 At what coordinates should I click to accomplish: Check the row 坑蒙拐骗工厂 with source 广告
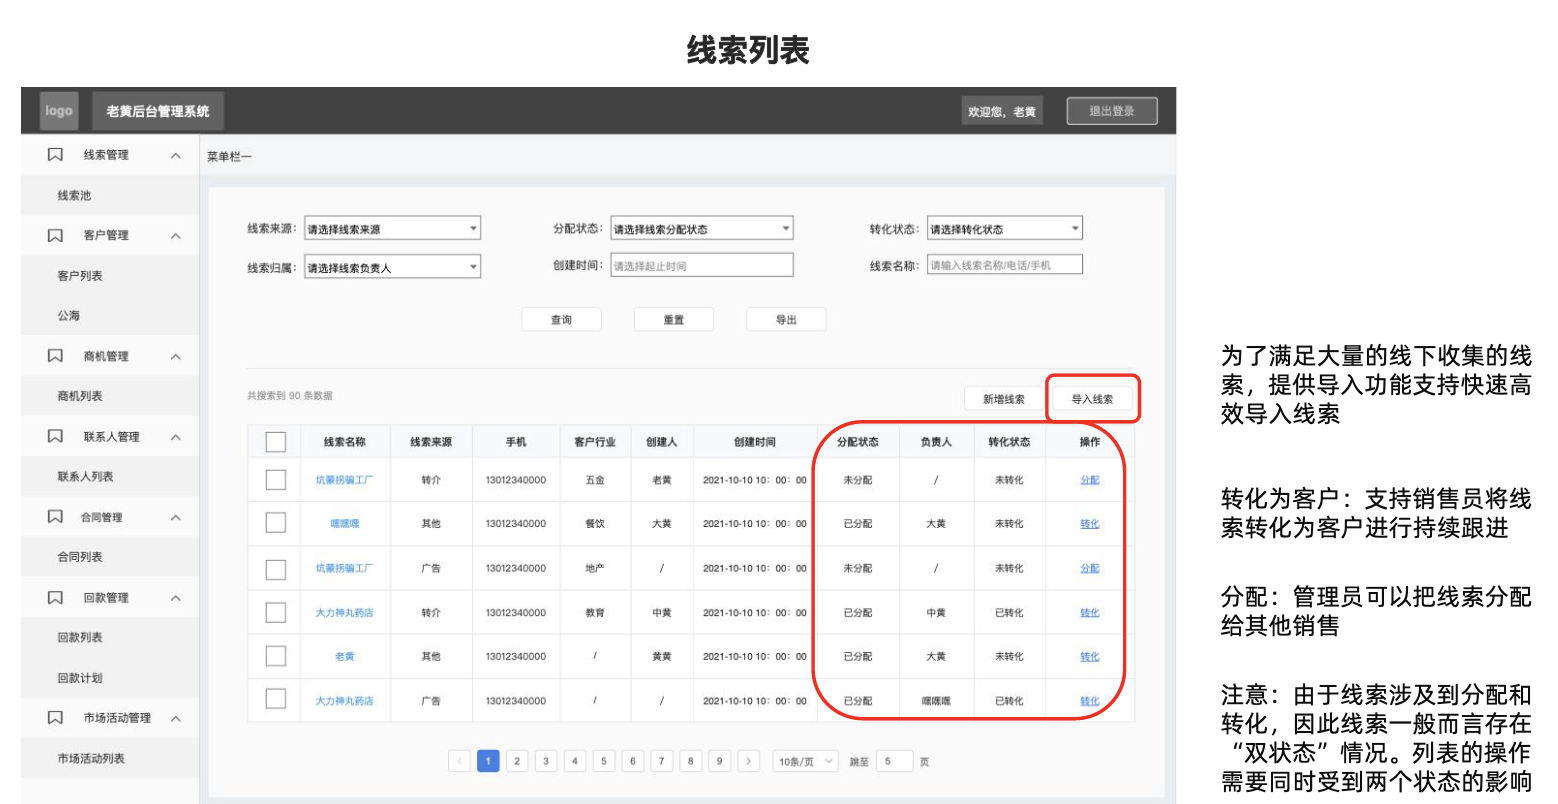click(x=276, y=568)
